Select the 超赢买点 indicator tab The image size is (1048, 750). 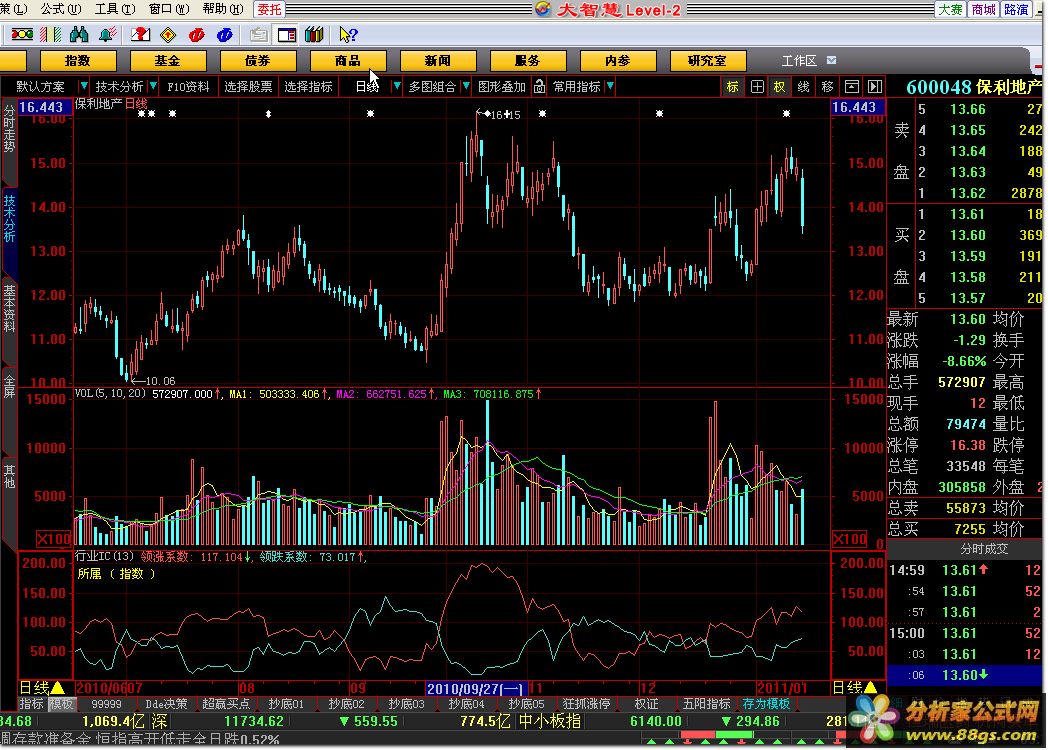tap(226, 704)
